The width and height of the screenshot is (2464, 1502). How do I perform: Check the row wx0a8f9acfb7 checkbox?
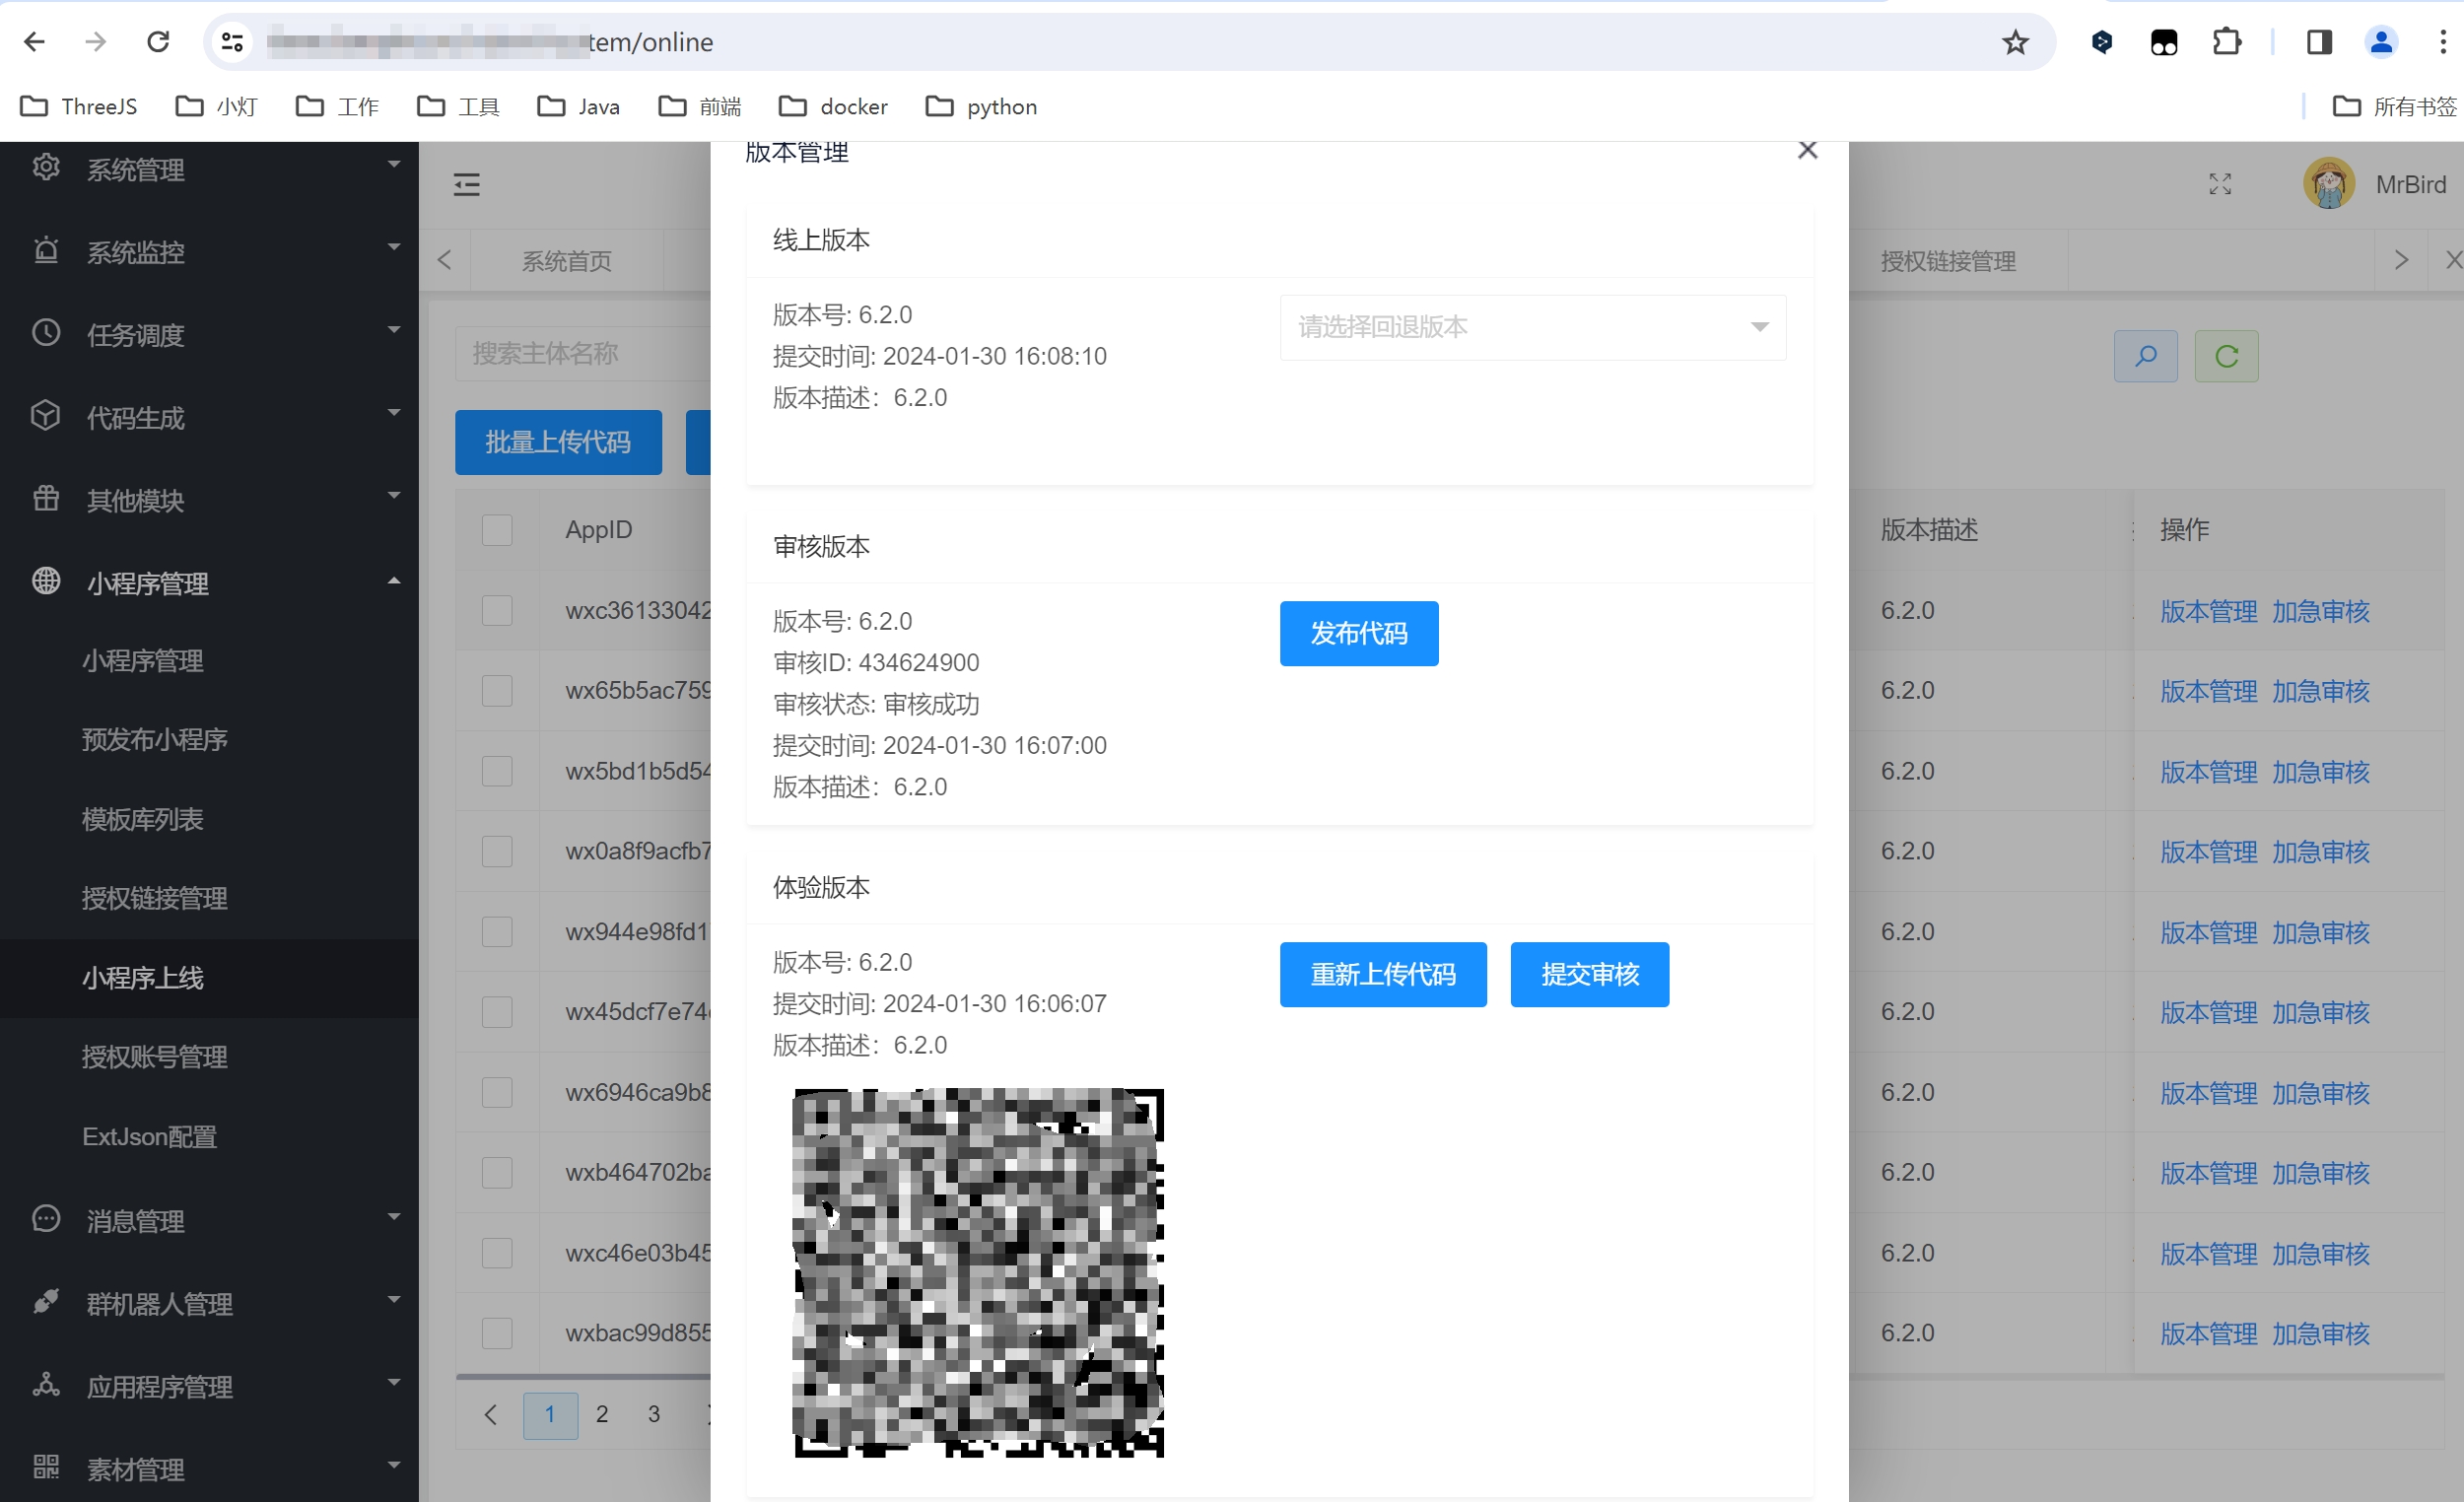[x=497, y=851]
